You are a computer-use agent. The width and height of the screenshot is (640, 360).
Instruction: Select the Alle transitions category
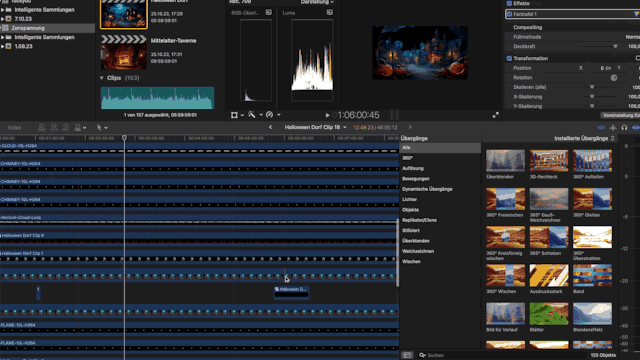(440, 148)
